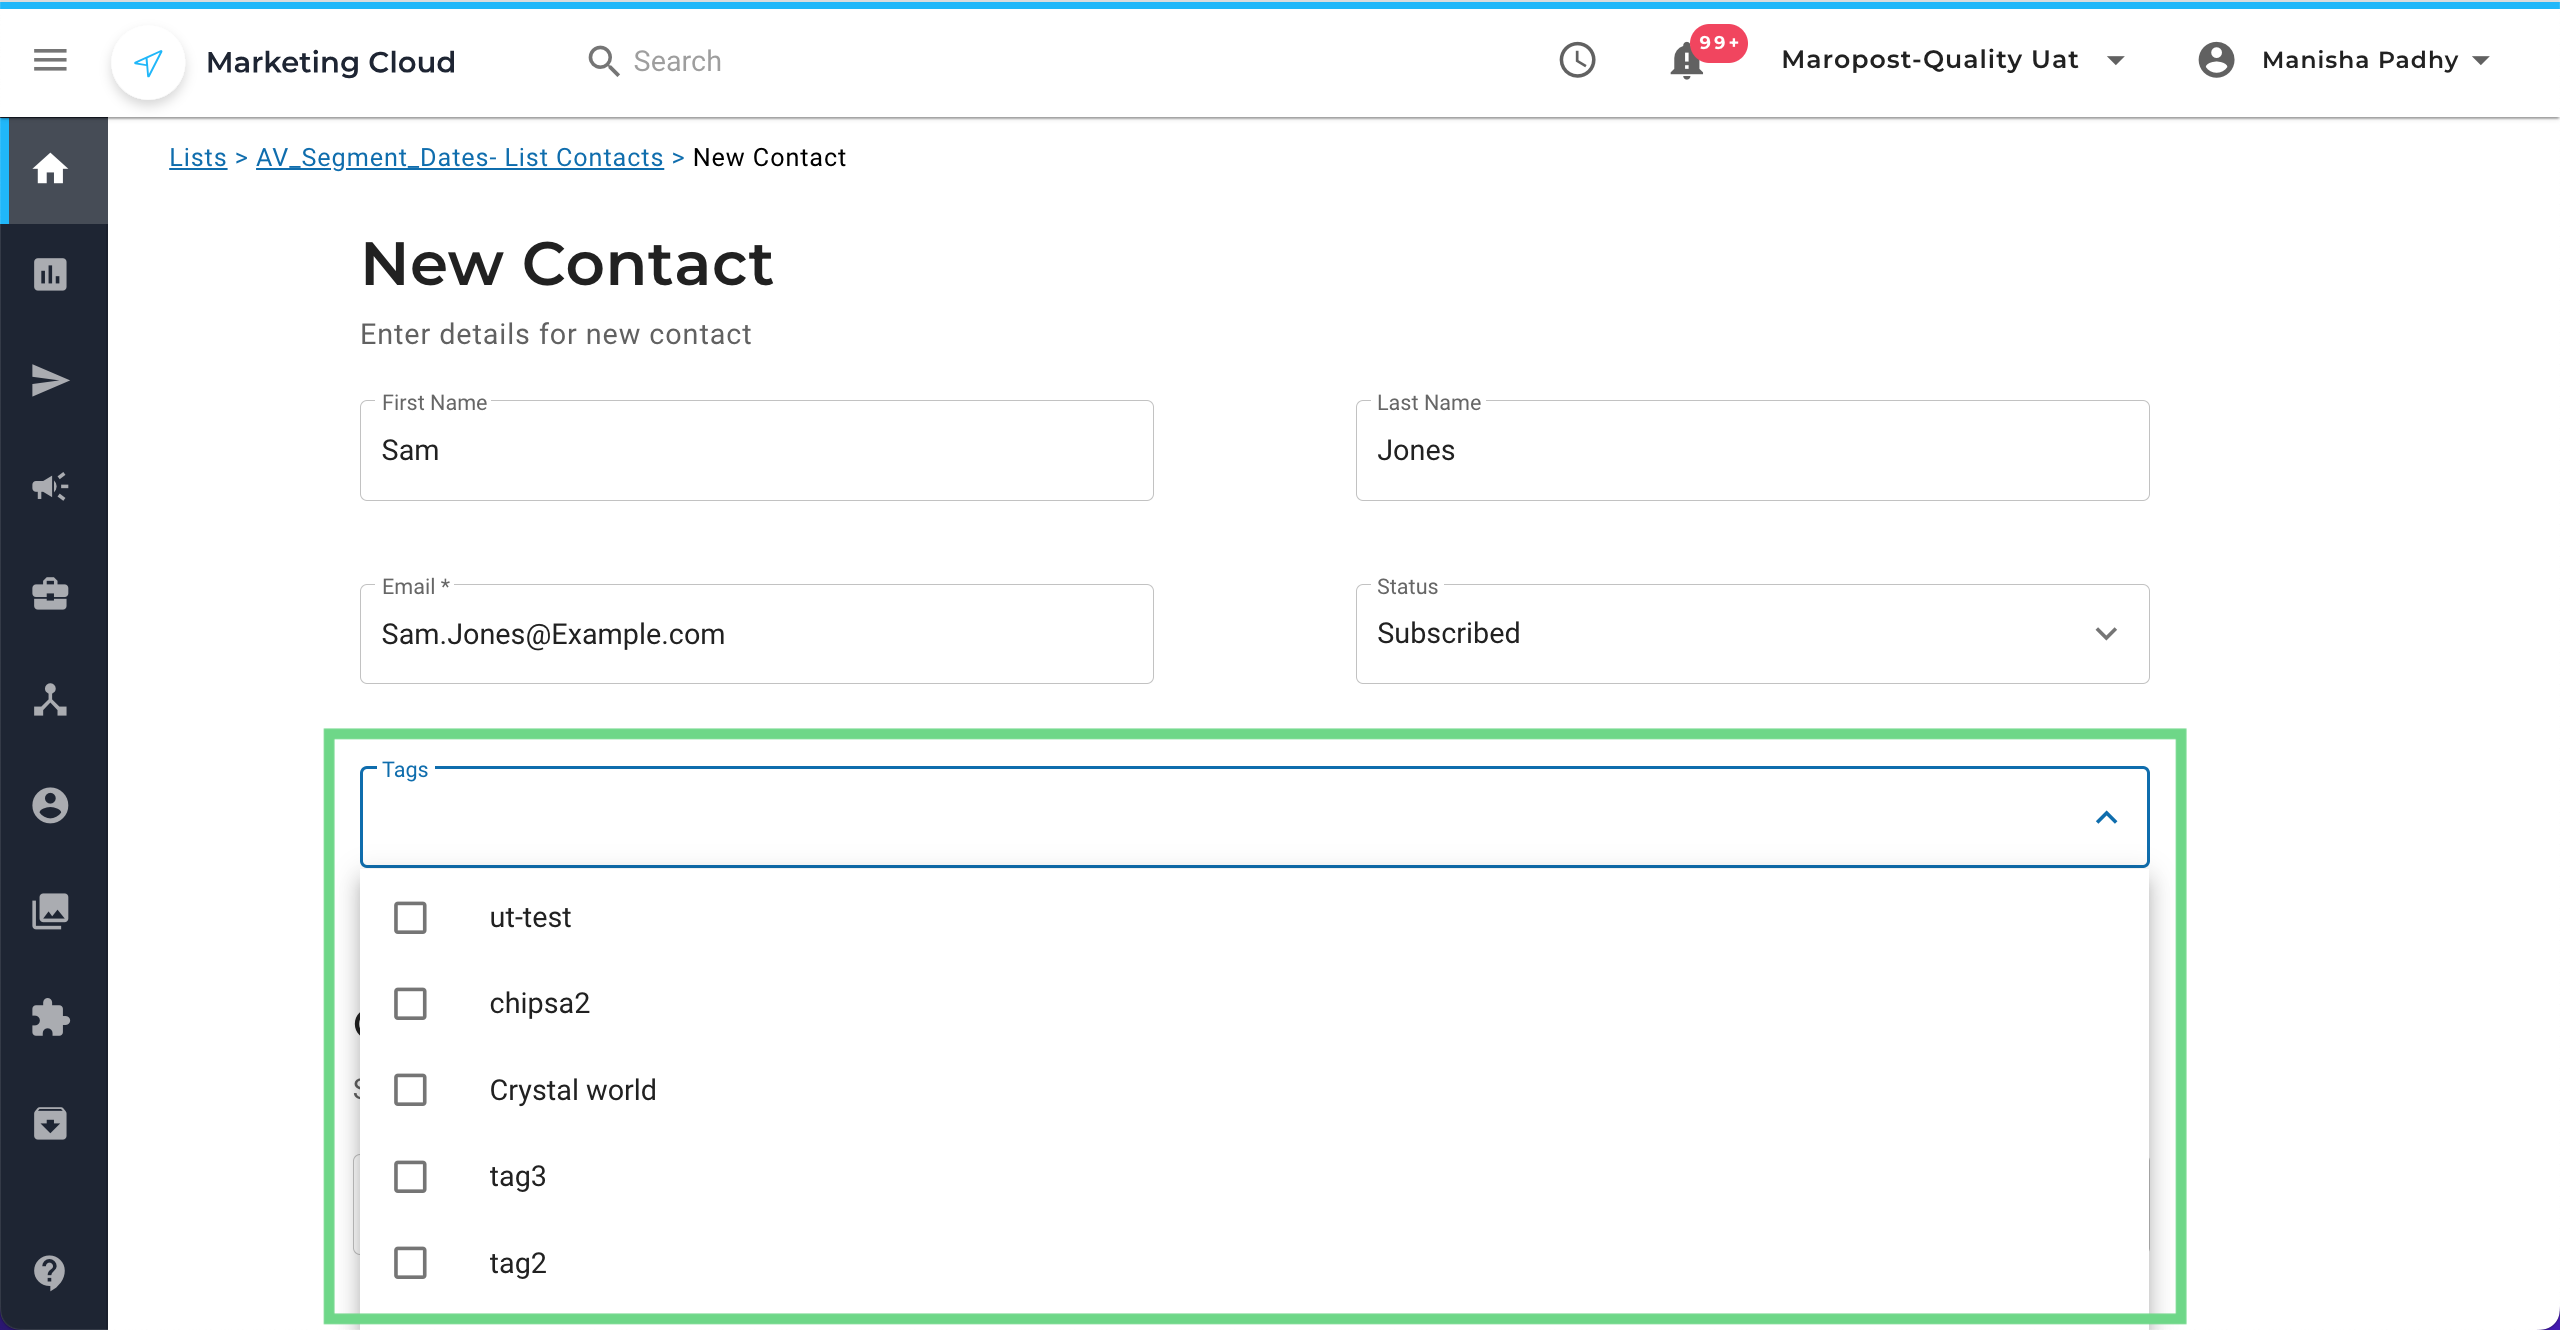Click the 'chipsa2' option label
This screenshot has width=2560, height=1330.
(x=540, y=1003)
